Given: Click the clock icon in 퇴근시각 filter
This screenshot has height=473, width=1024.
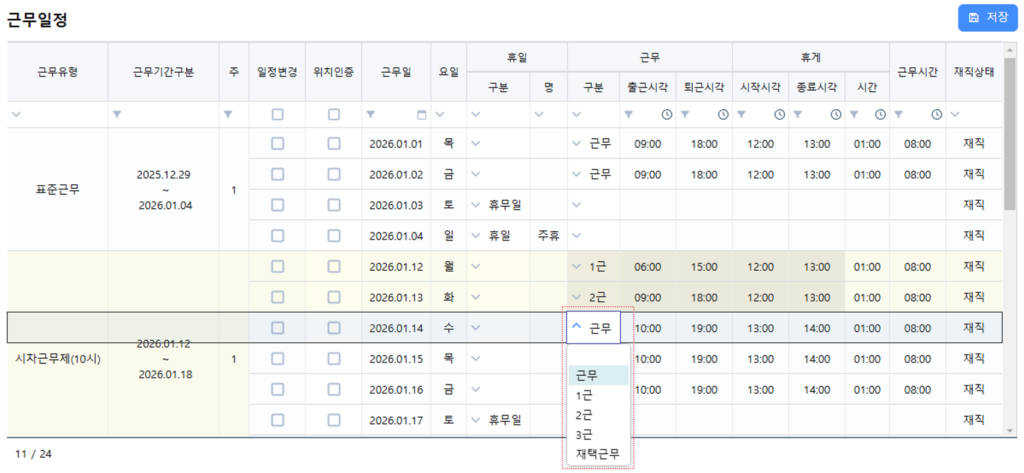Looking at the screenshot, I should click(x=721, y=115).
